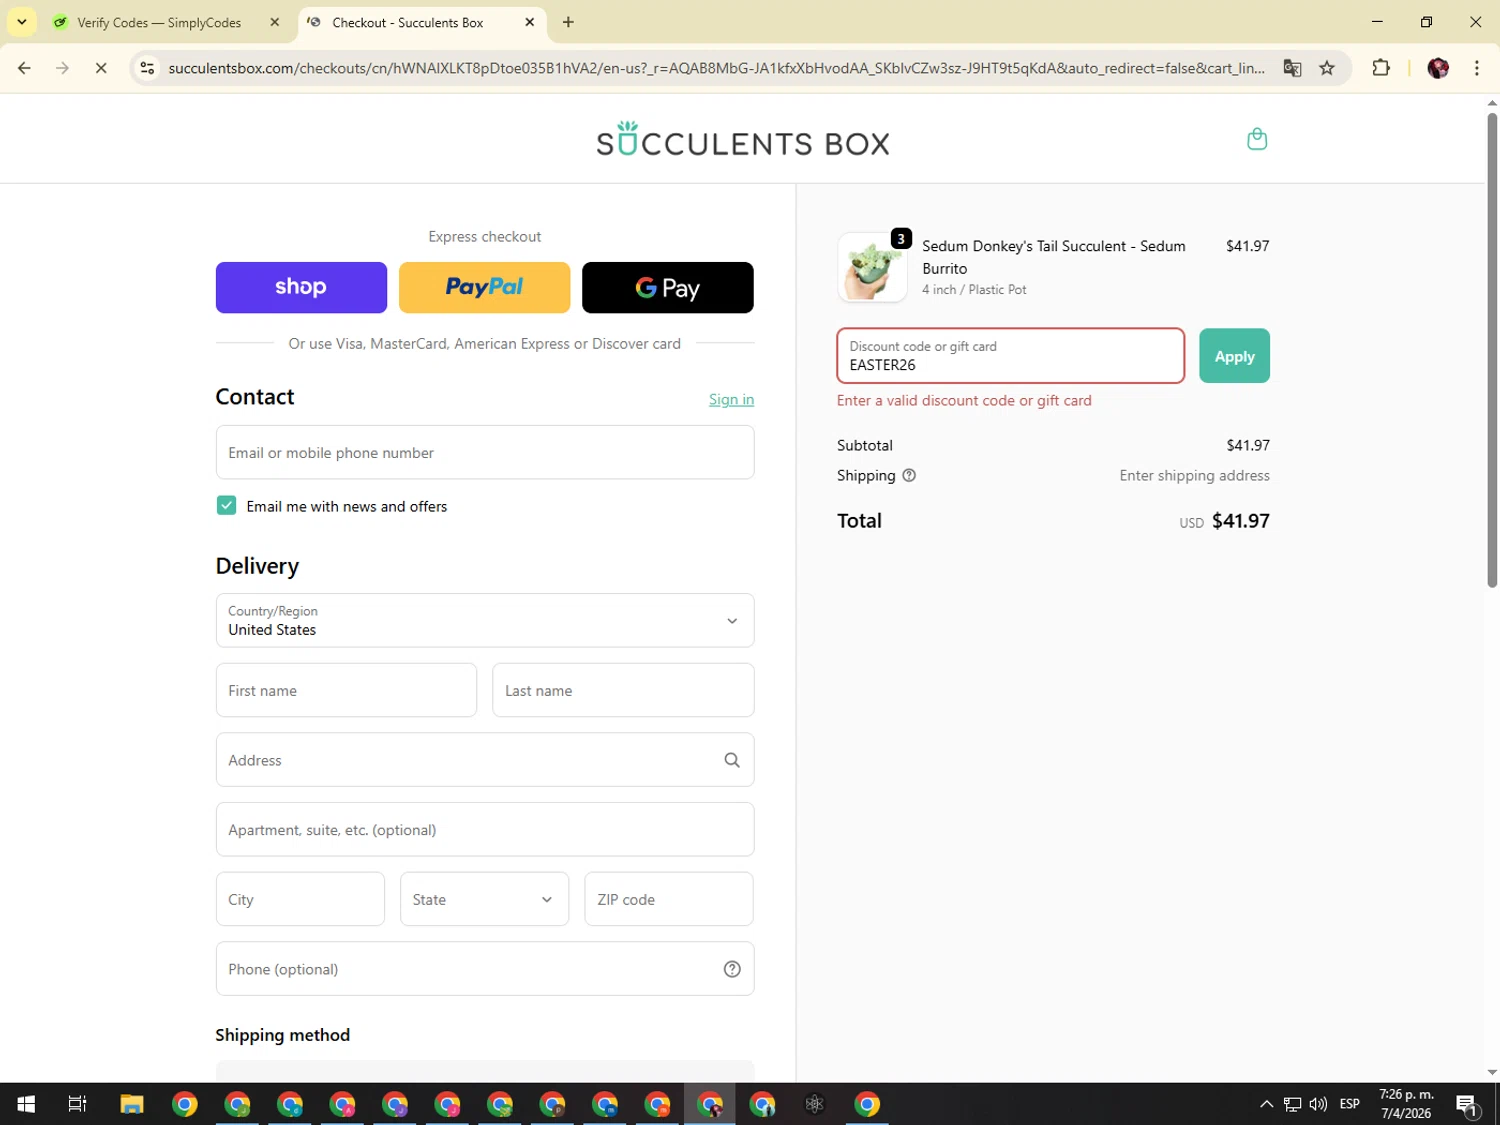The image size is (1500, 1125).
Task: Click the City field
Action: 300,899
